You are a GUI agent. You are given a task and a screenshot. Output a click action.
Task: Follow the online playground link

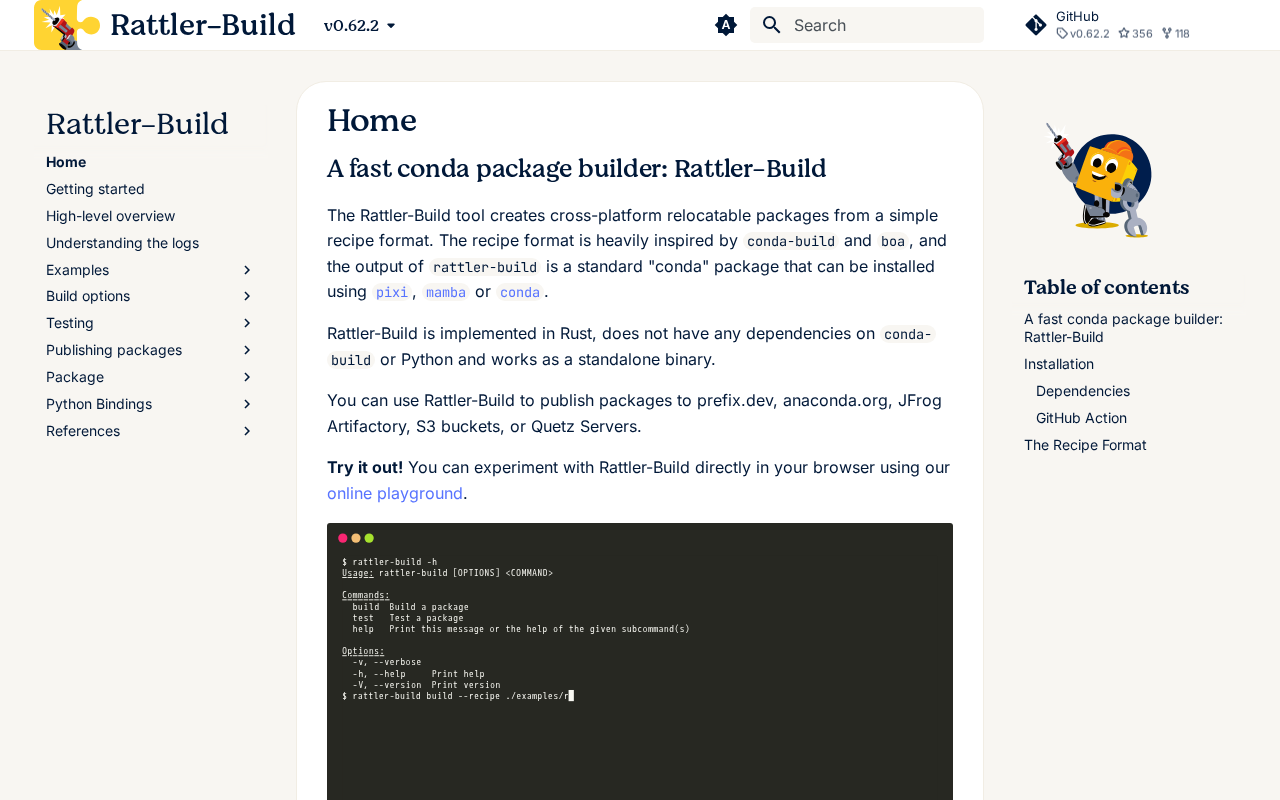[x=395, y=493]
